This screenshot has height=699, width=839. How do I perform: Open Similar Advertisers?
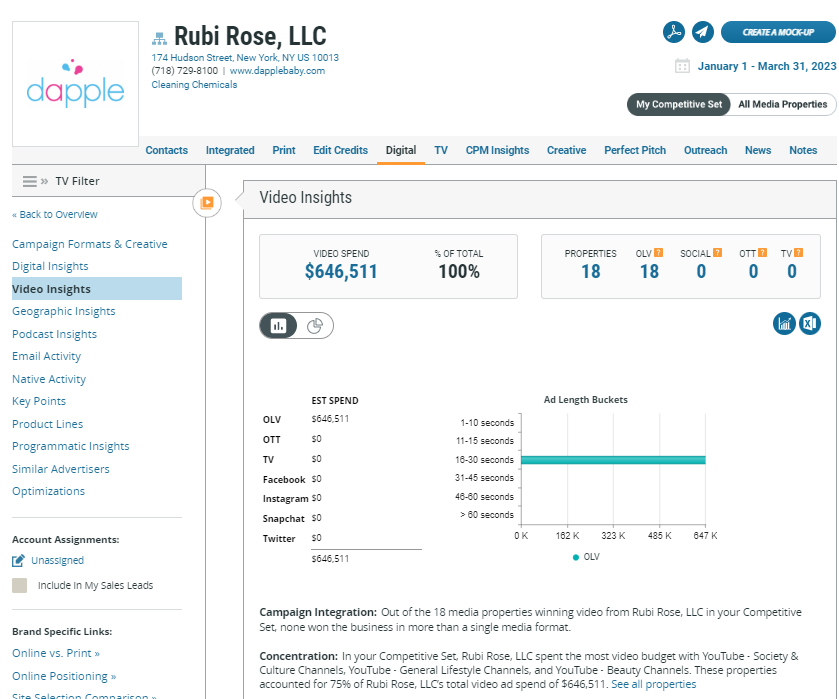[x=60, y=469]
